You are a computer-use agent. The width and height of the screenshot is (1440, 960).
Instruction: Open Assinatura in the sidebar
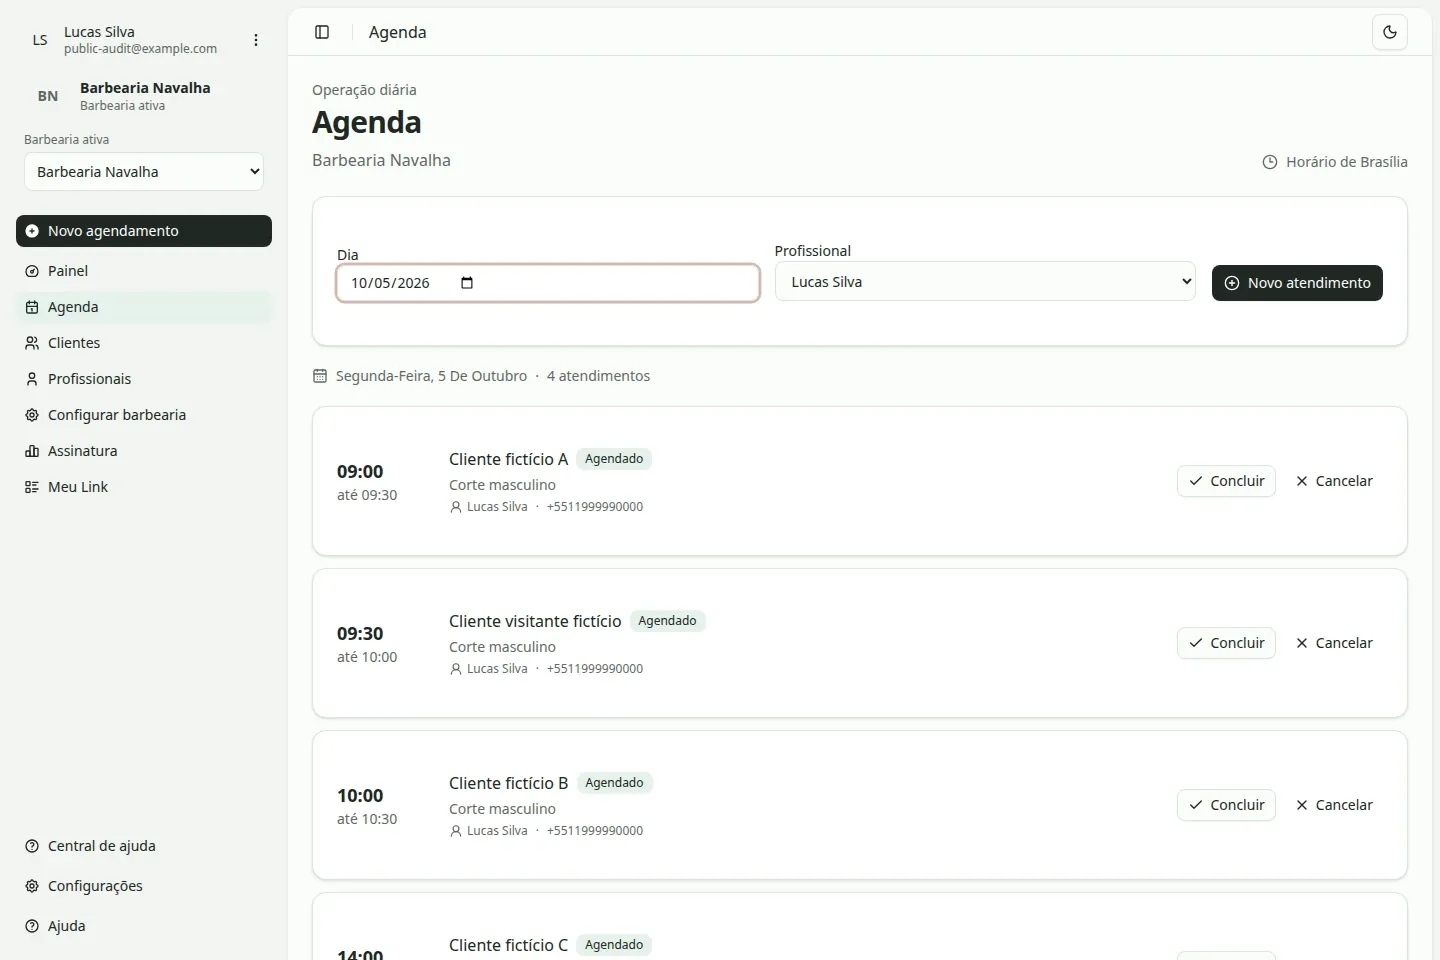point(144,451)
